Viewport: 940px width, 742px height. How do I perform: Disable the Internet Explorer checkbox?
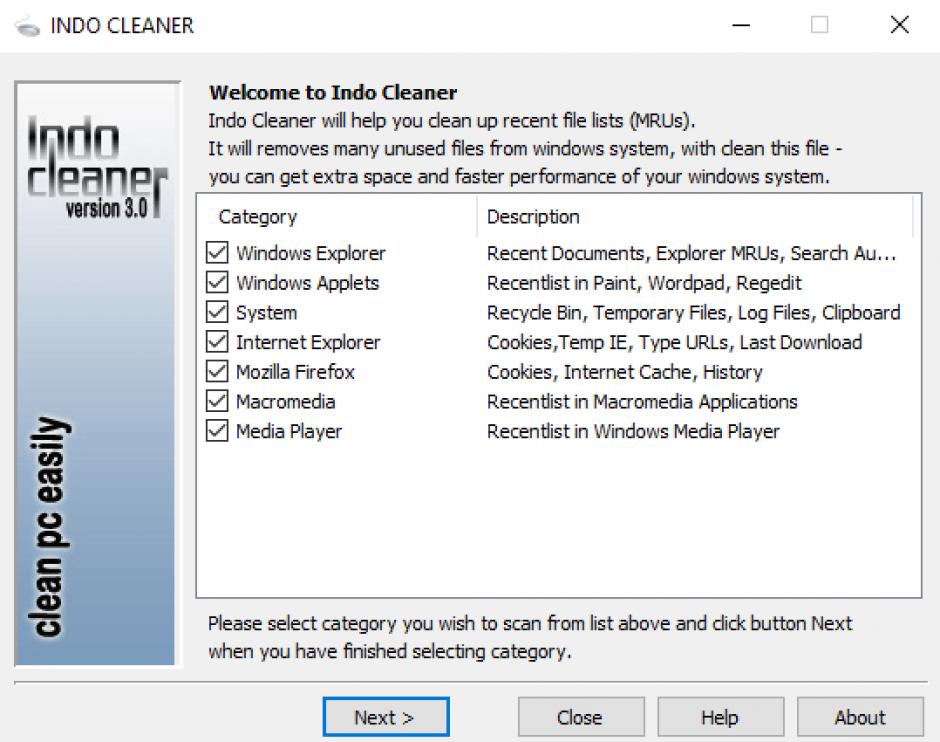[217, 343]
